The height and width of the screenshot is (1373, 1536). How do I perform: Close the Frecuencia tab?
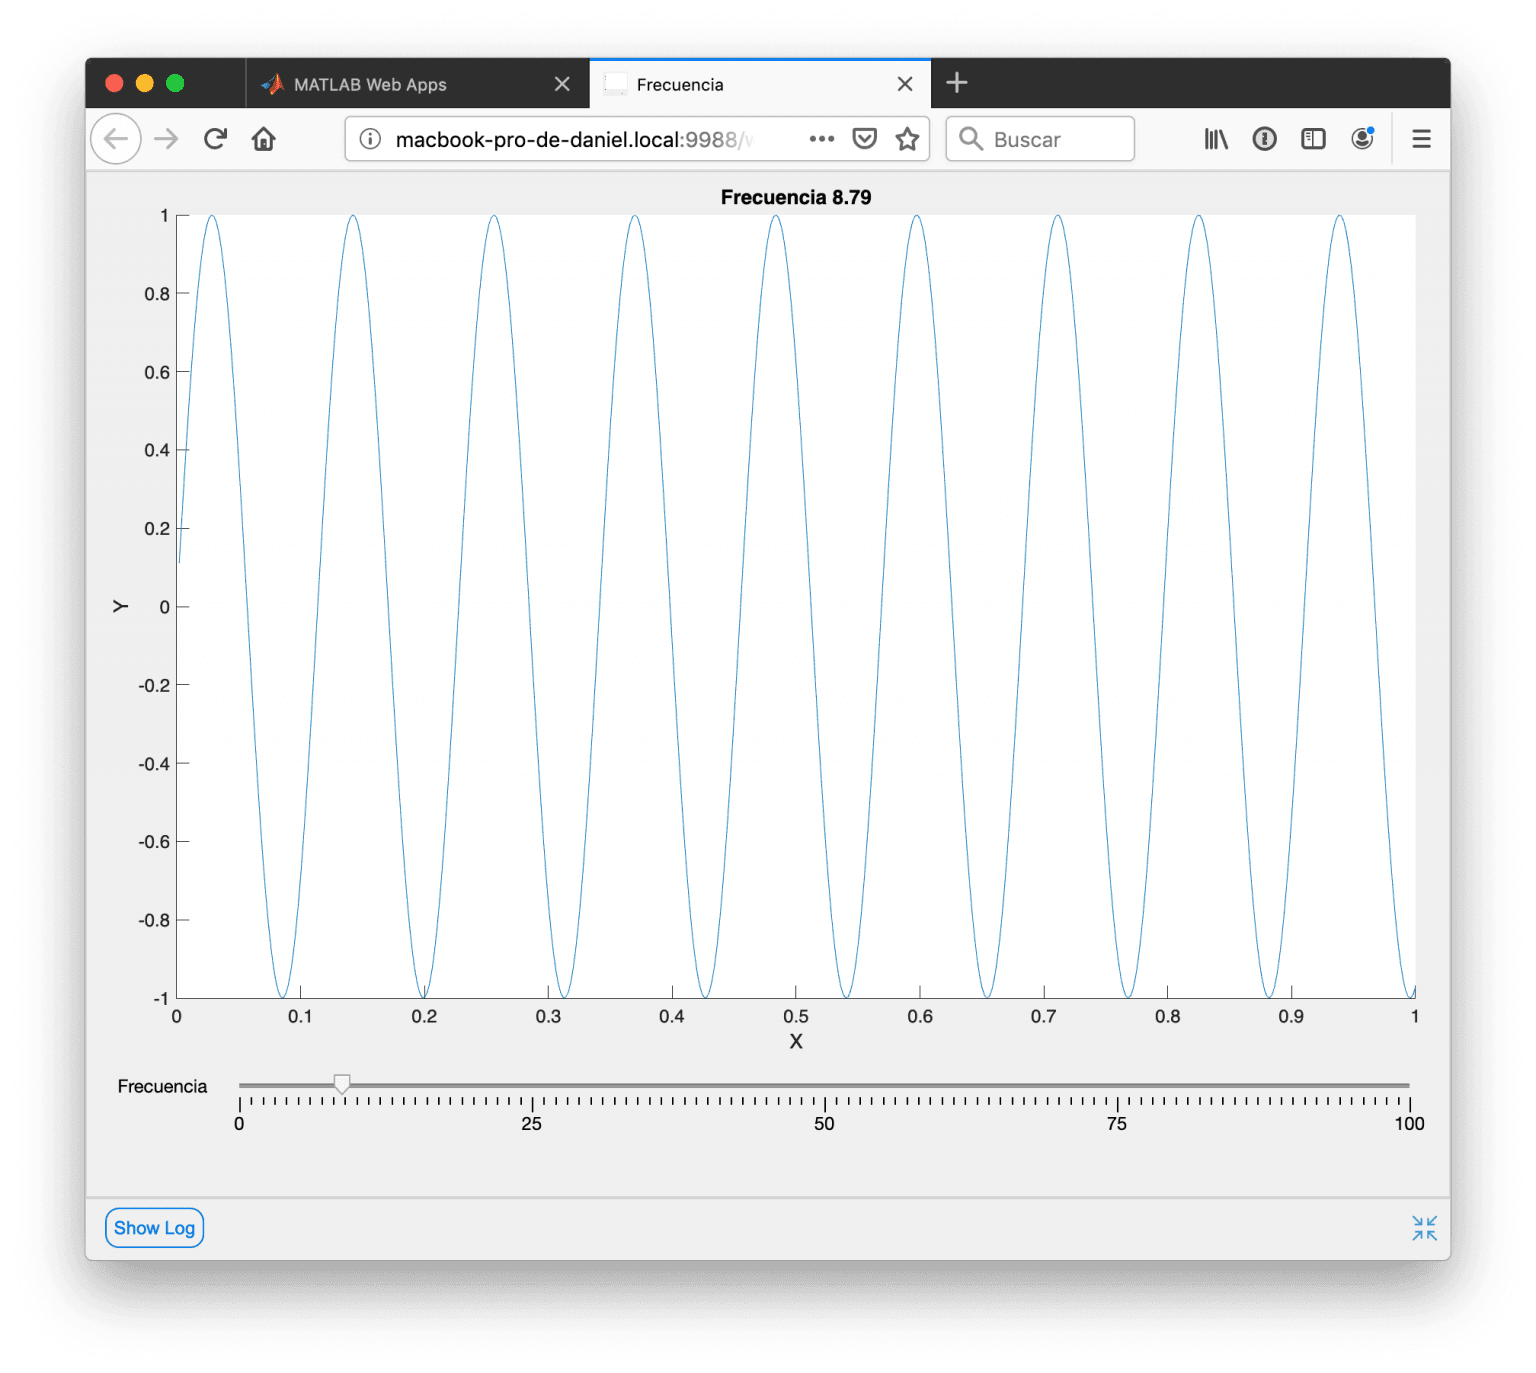(x=905, y=84)
